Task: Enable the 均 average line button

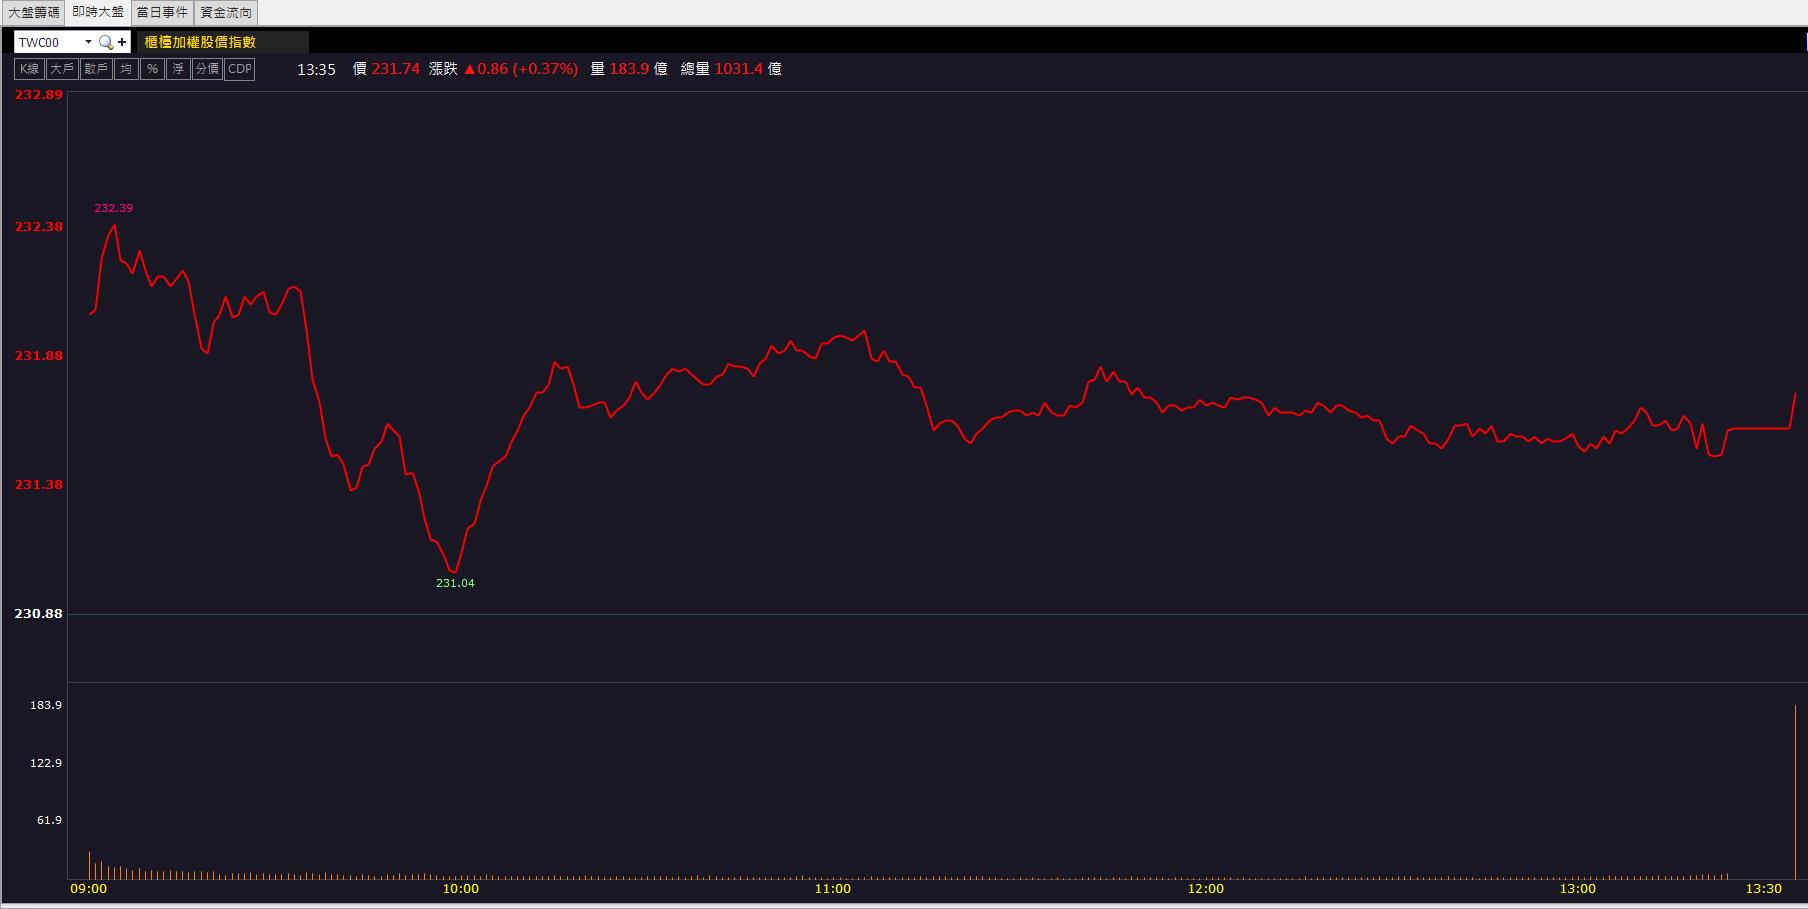Action: 126,69
